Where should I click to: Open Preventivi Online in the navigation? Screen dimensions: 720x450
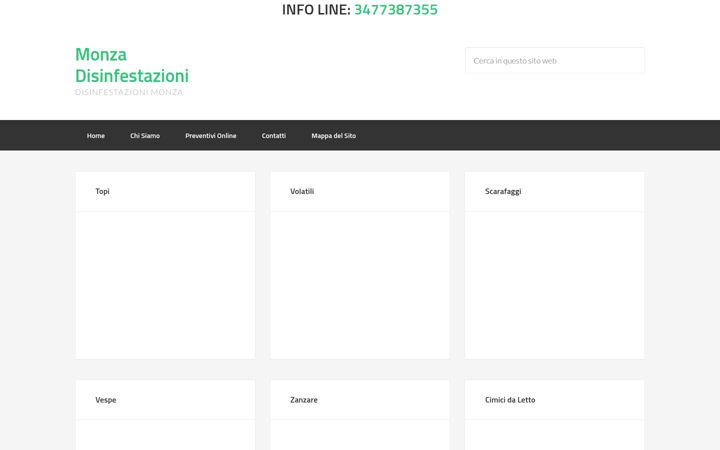tap(211, 135)
